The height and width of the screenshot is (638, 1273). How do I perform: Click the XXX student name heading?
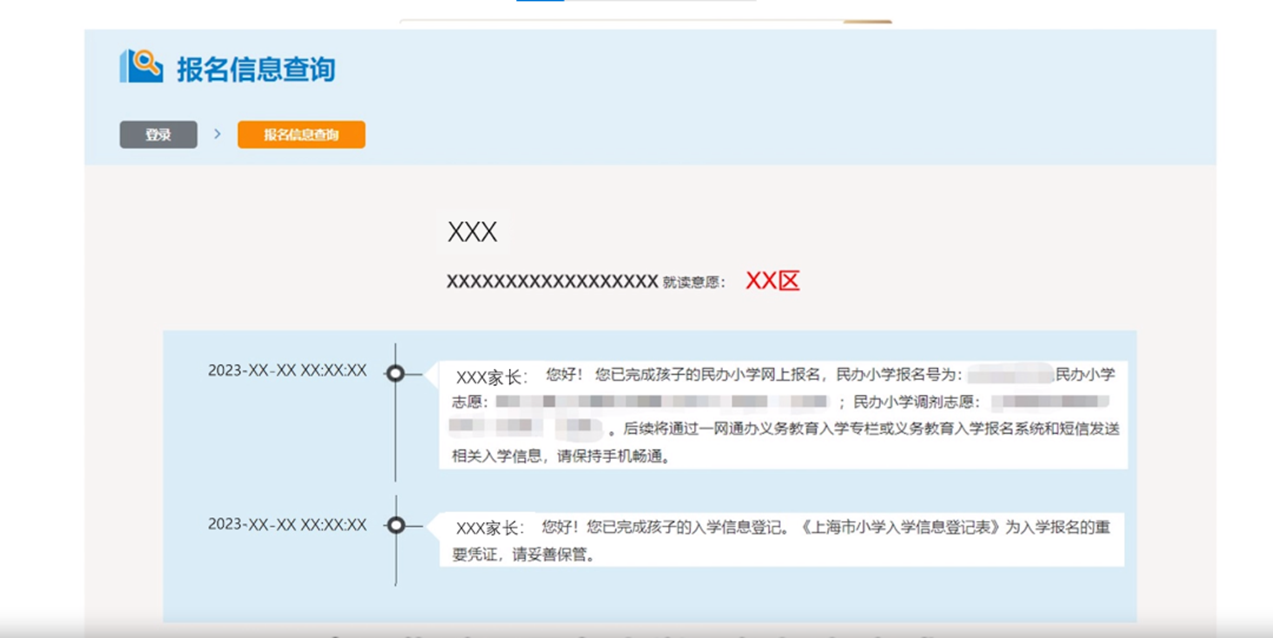point(472,233)
